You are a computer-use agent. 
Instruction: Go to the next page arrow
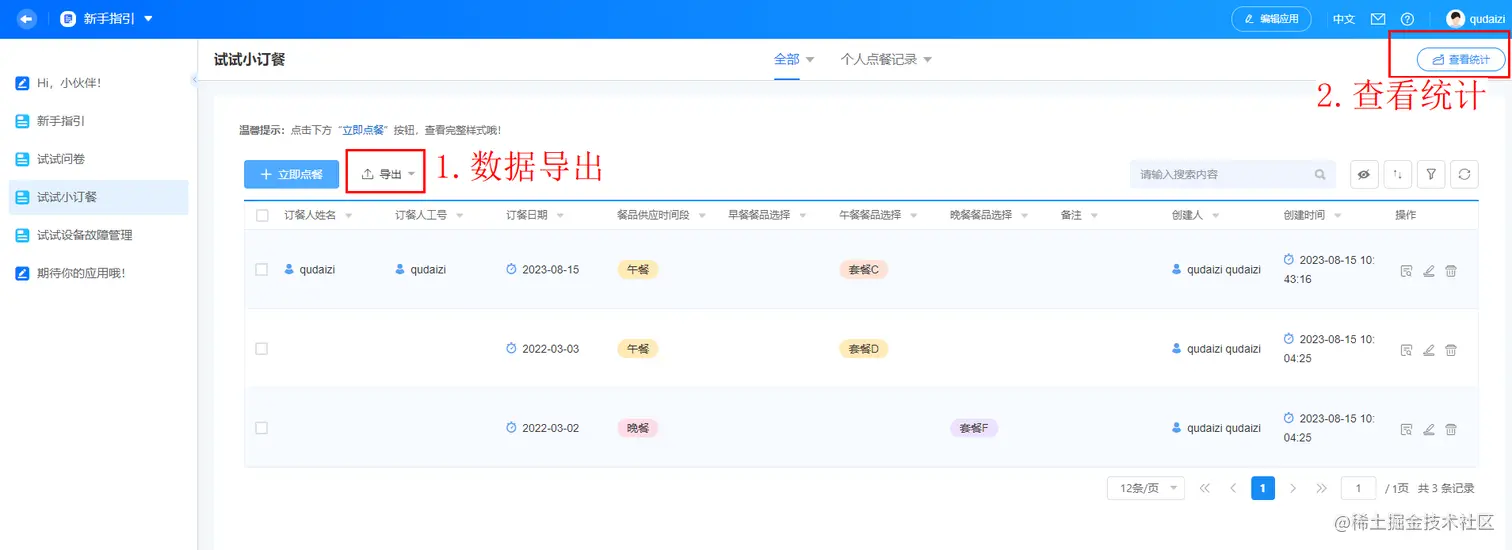[x=1293, y=488]
